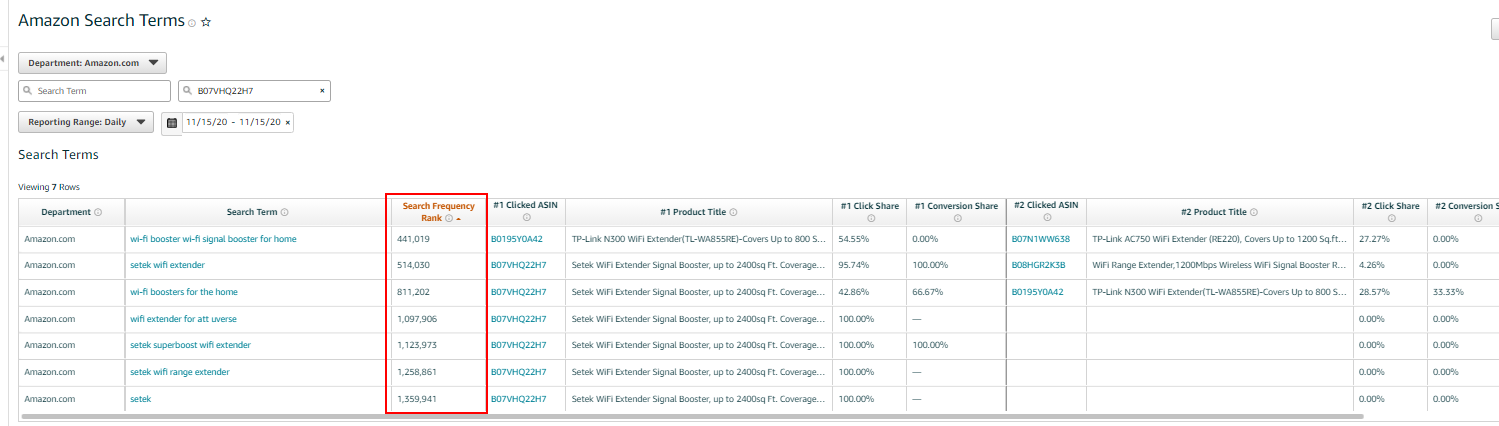Select the rank value 1,097,906
Screen dimensions: 1499x426
click(417, 319)
